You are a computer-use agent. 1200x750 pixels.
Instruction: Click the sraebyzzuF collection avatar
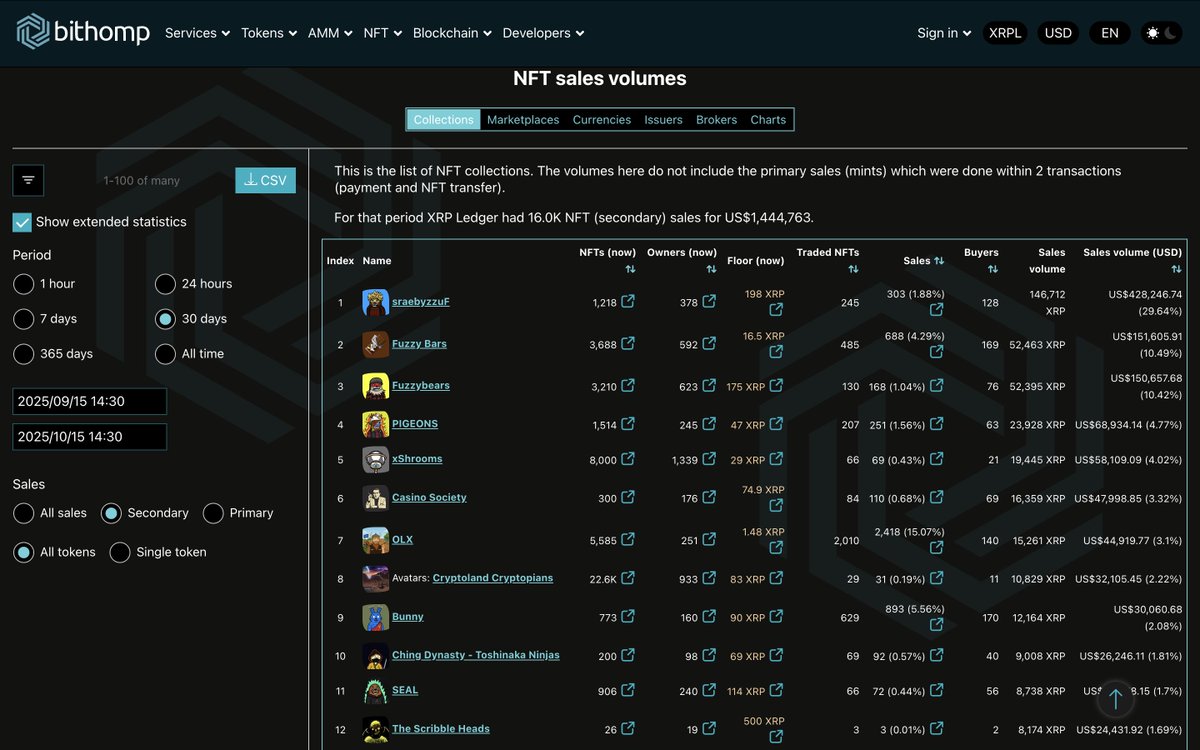(x=375, y=302)
